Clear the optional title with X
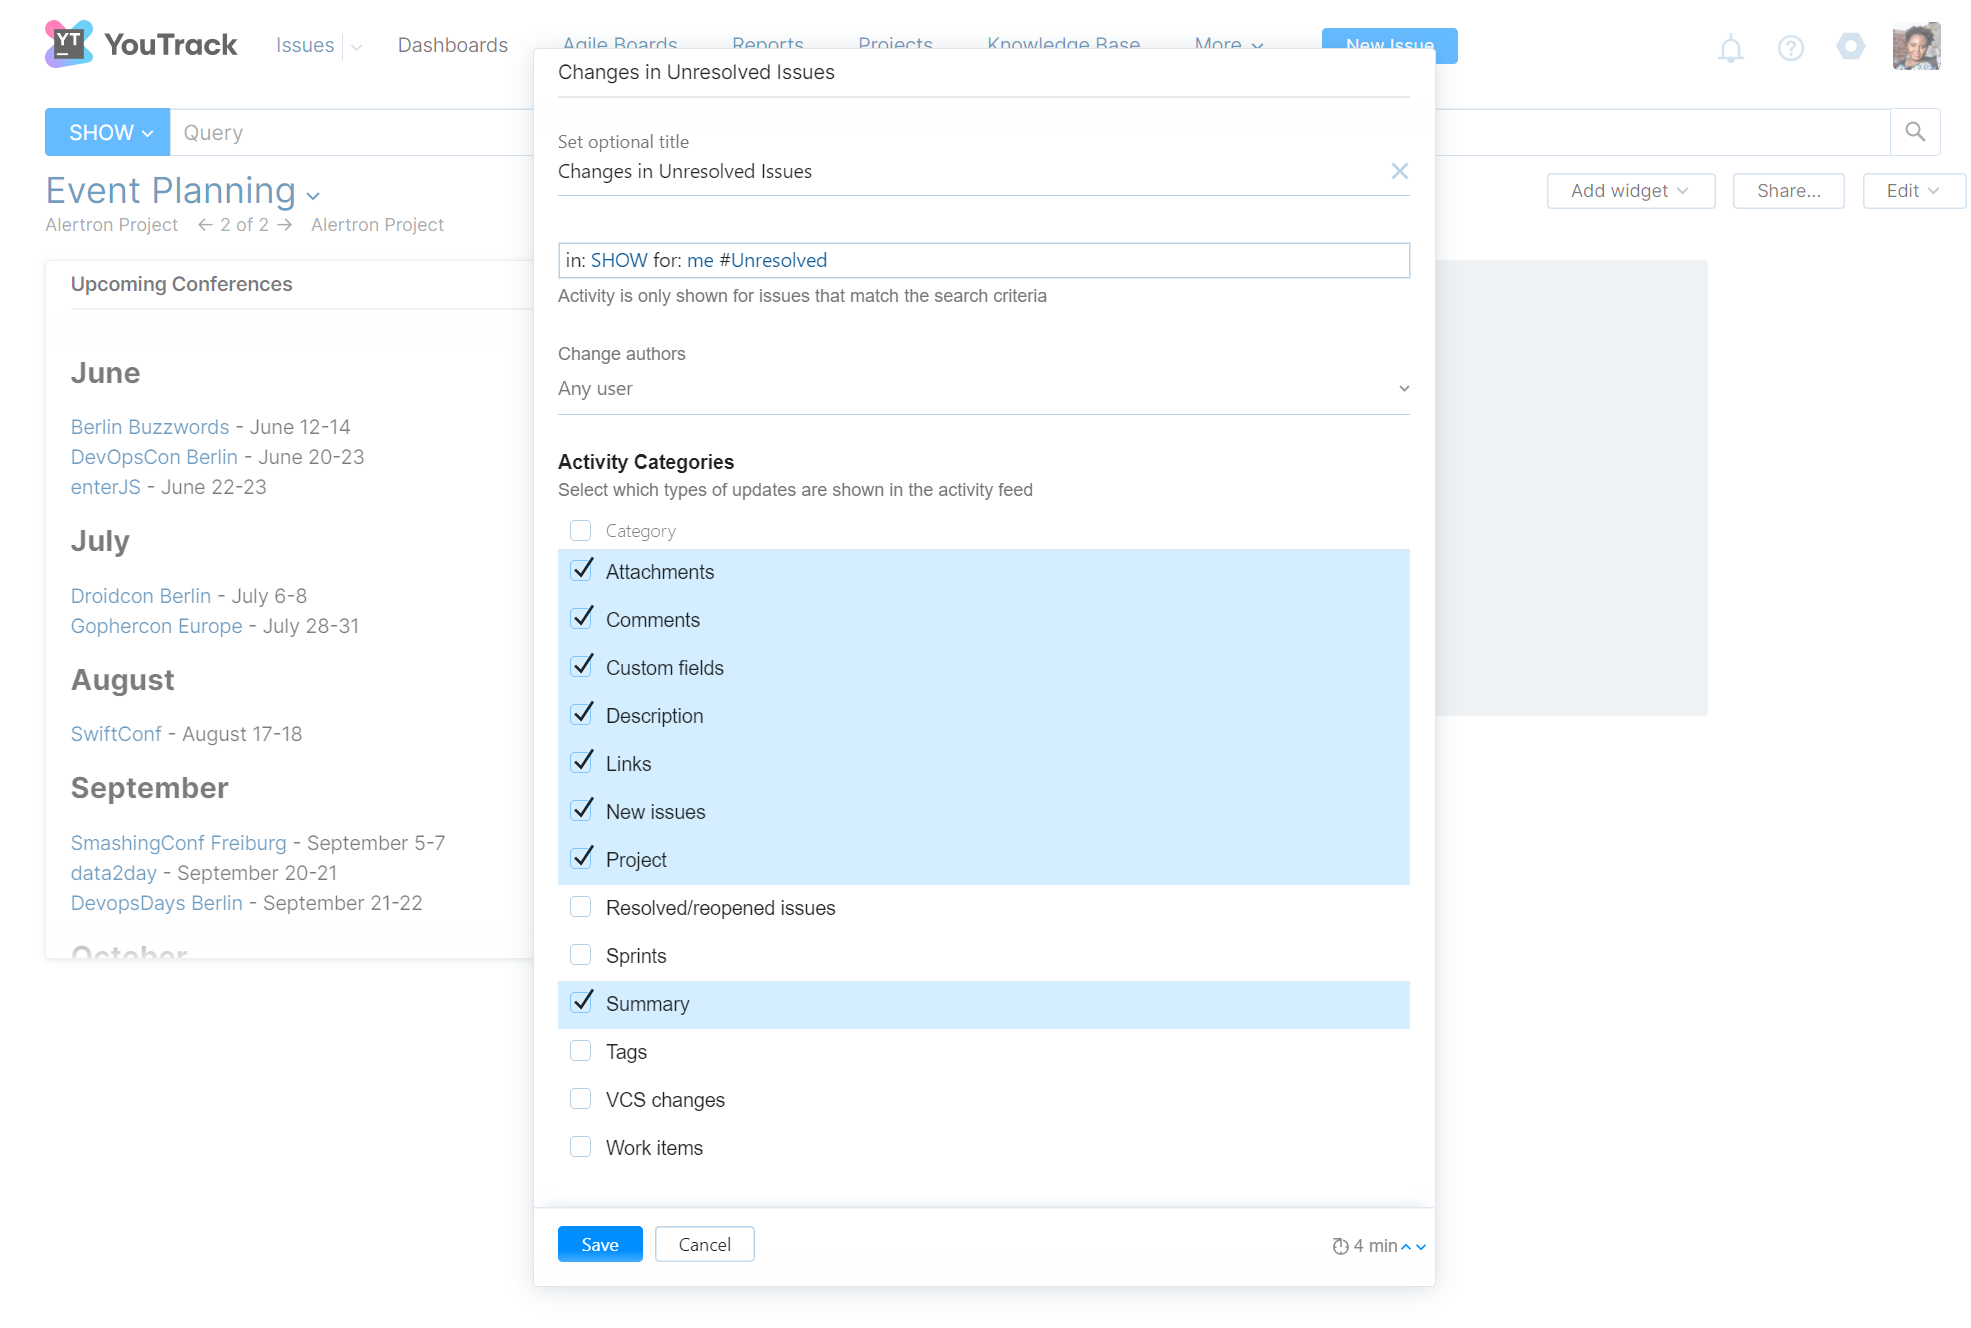The width and height of the screenshot is (1971, 1328). [1399, 171]
